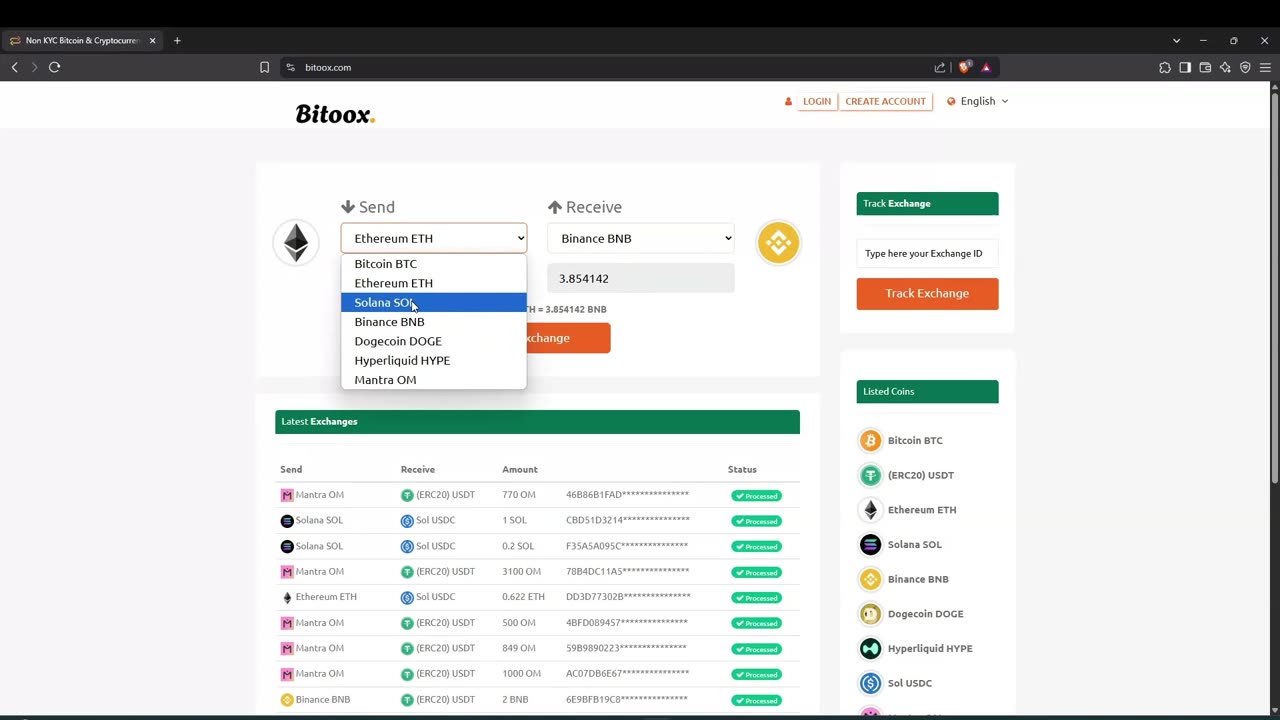Click the user icon beside LOGIN
Image resolution: width=1280 pixels, height=720 pixels.
pyautogui.click(x=788, y=101)
